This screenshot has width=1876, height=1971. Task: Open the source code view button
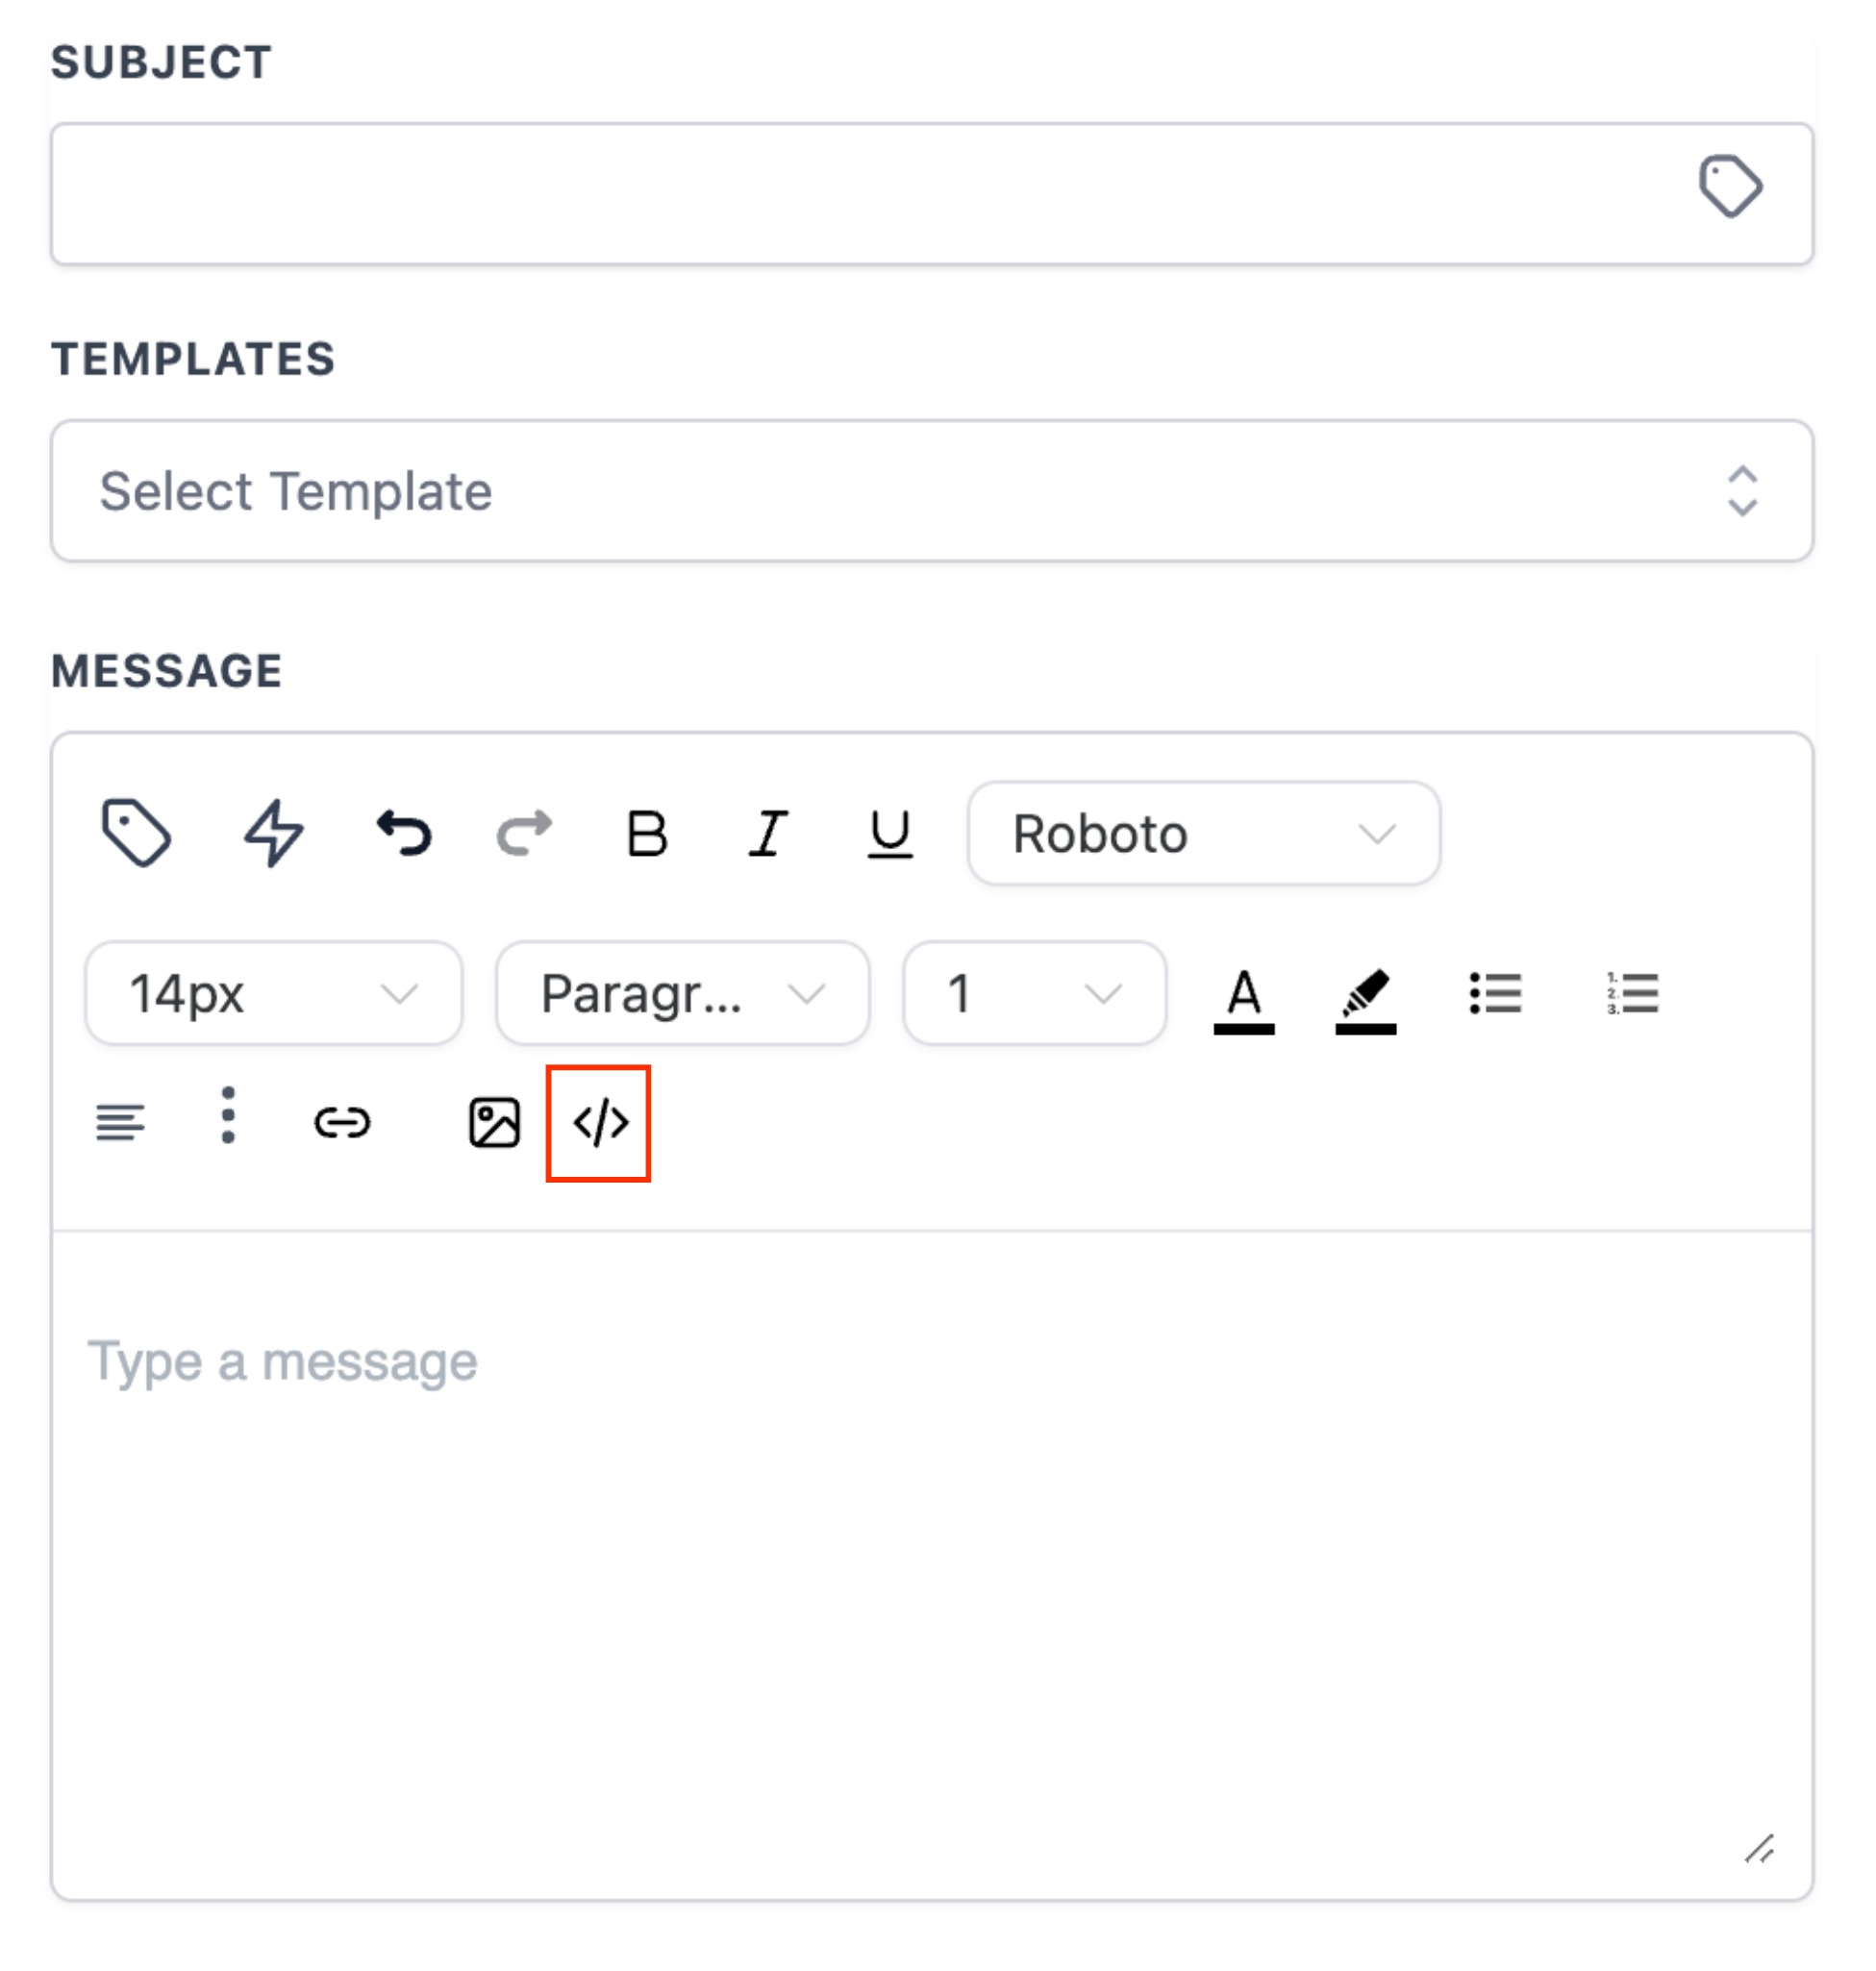(x=599, y=1124)
